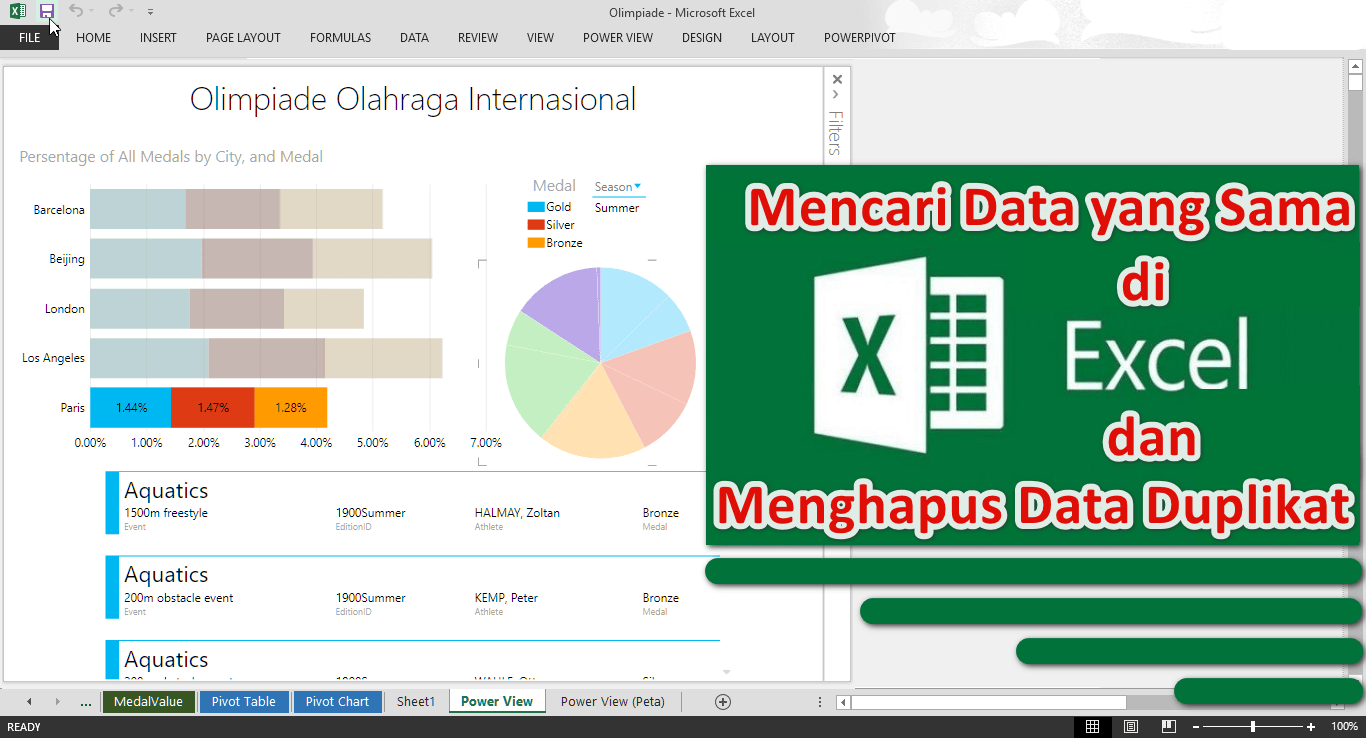Open the LAYOUT ribbon tab
This screenshot has height=738, width=1366.
click(773, 38)
